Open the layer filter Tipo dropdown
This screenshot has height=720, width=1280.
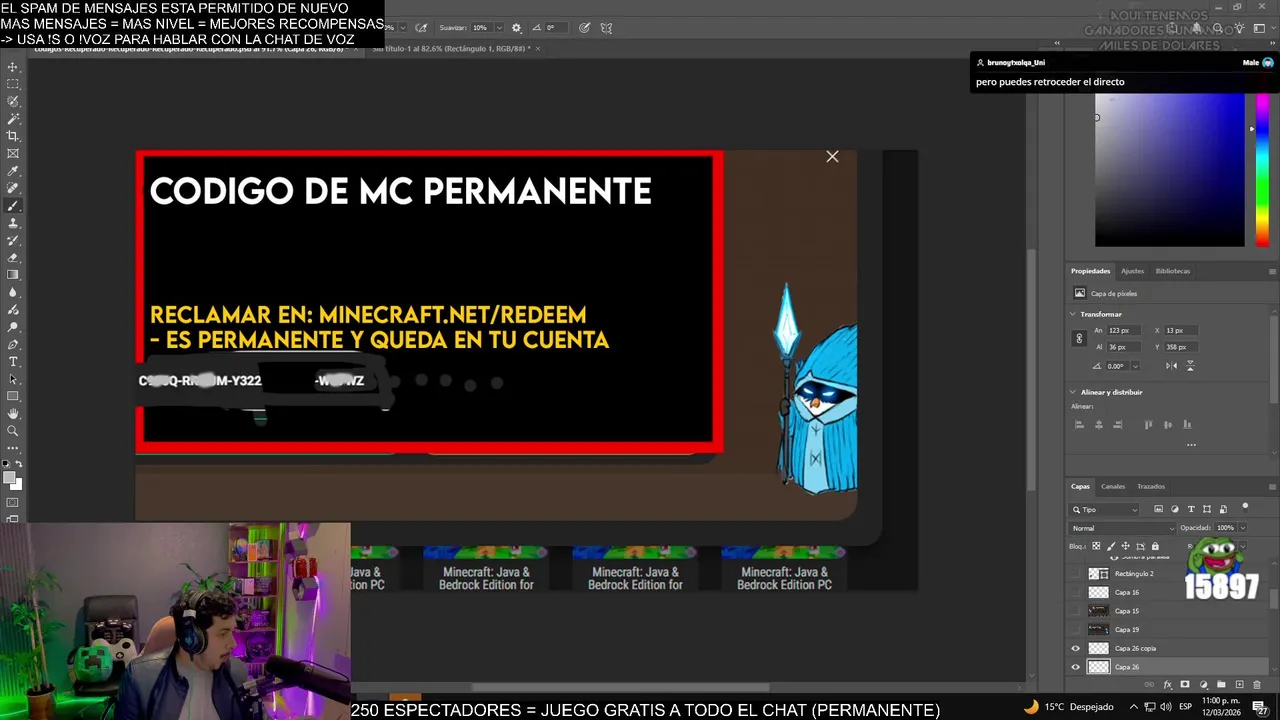tap(1103, 510)
